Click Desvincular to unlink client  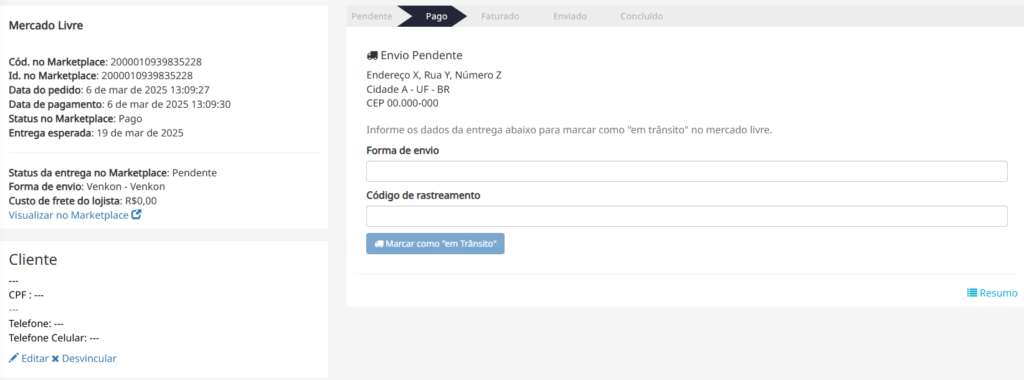click(x=89, y=358)
